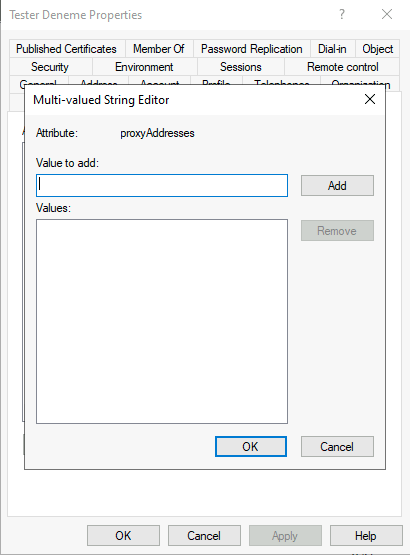410x555 pixels.
Task: Cancel the Multi-valued String Editor
Action: point(337,446)
